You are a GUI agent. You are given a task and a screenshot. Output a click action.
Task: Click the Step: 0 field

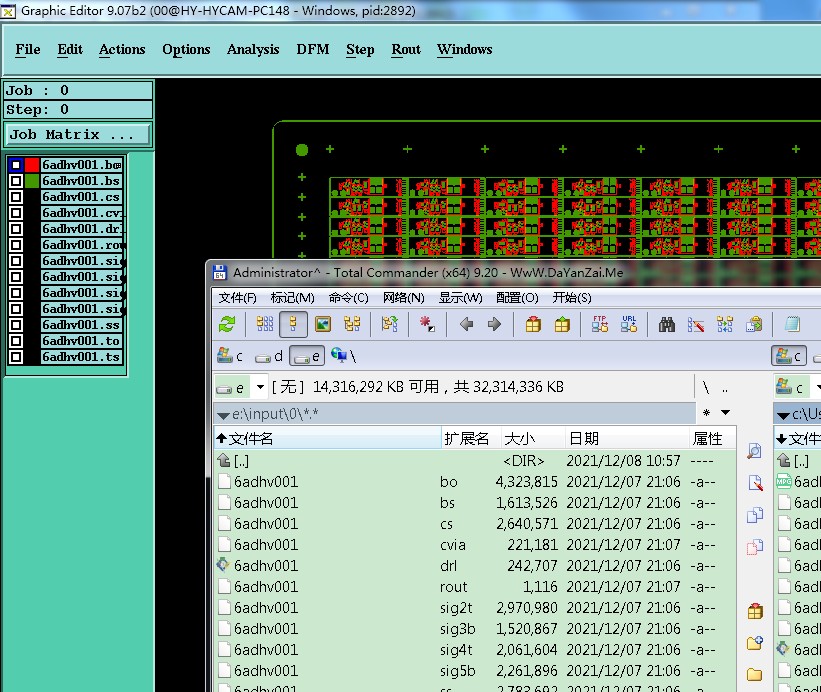coord(78,109)
